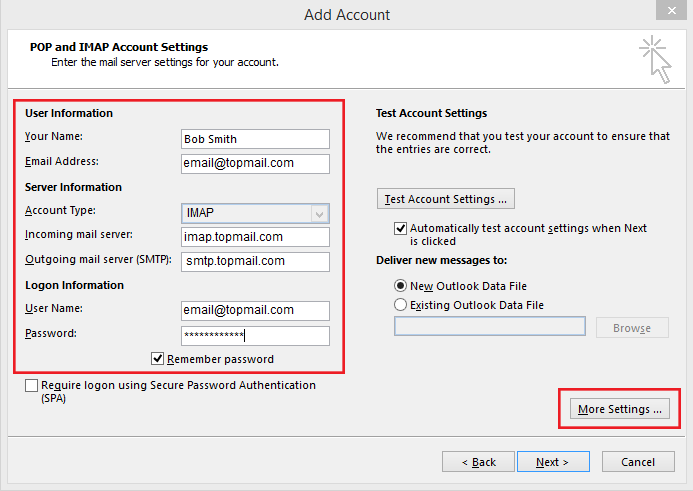The image size is (693, 491).
Task: Click into the Password field
Action: [x=255, y=335]
